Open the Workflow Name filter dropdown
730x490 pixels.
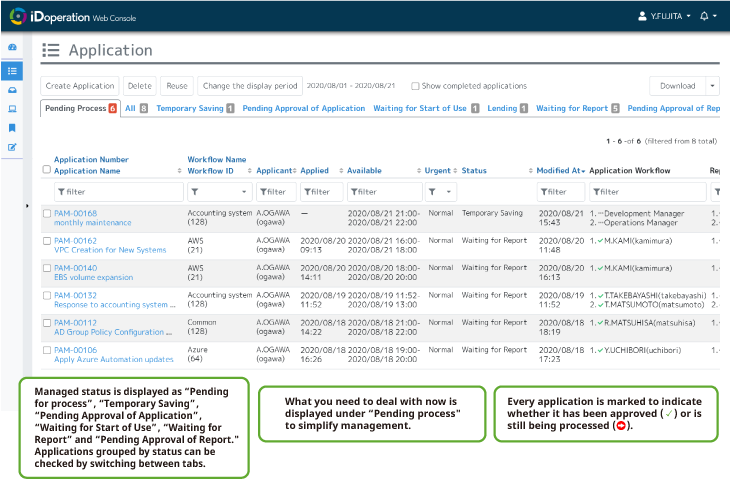[x=218, y=191]
